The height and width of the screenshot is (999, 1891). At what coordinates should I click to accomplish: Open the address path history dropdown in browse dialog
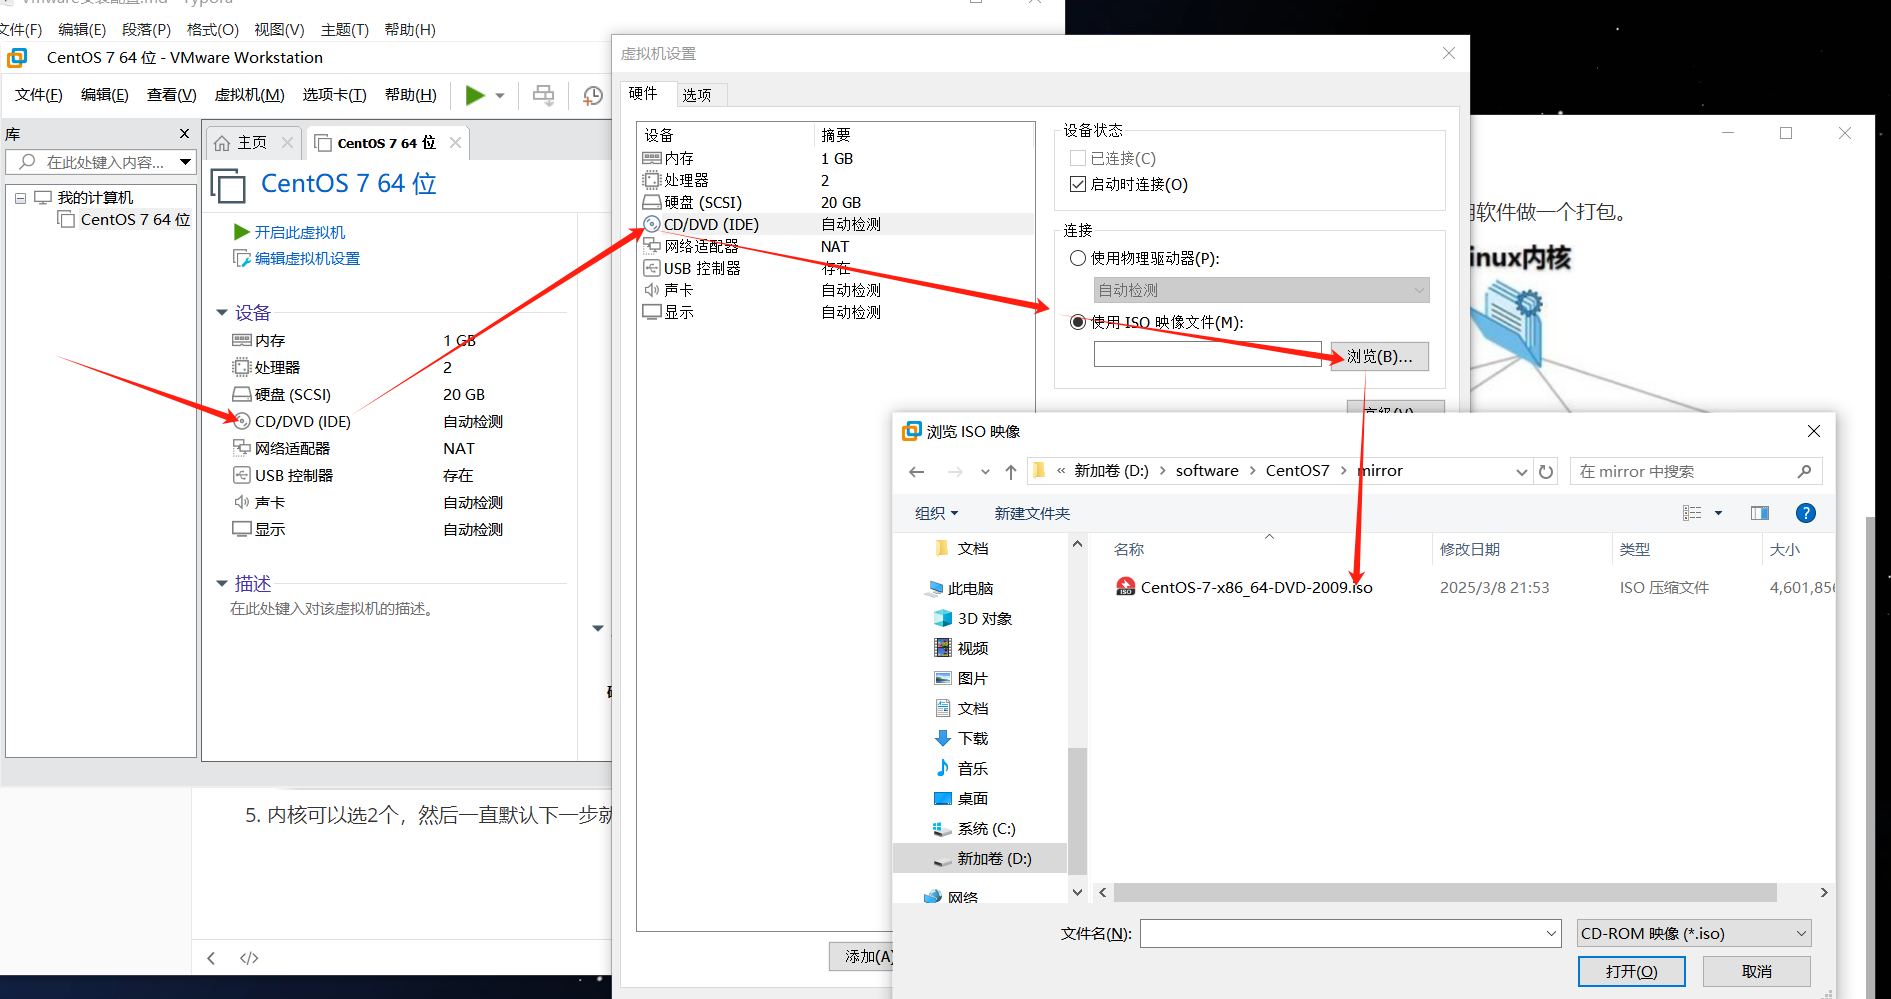[x=1522, y=471]
